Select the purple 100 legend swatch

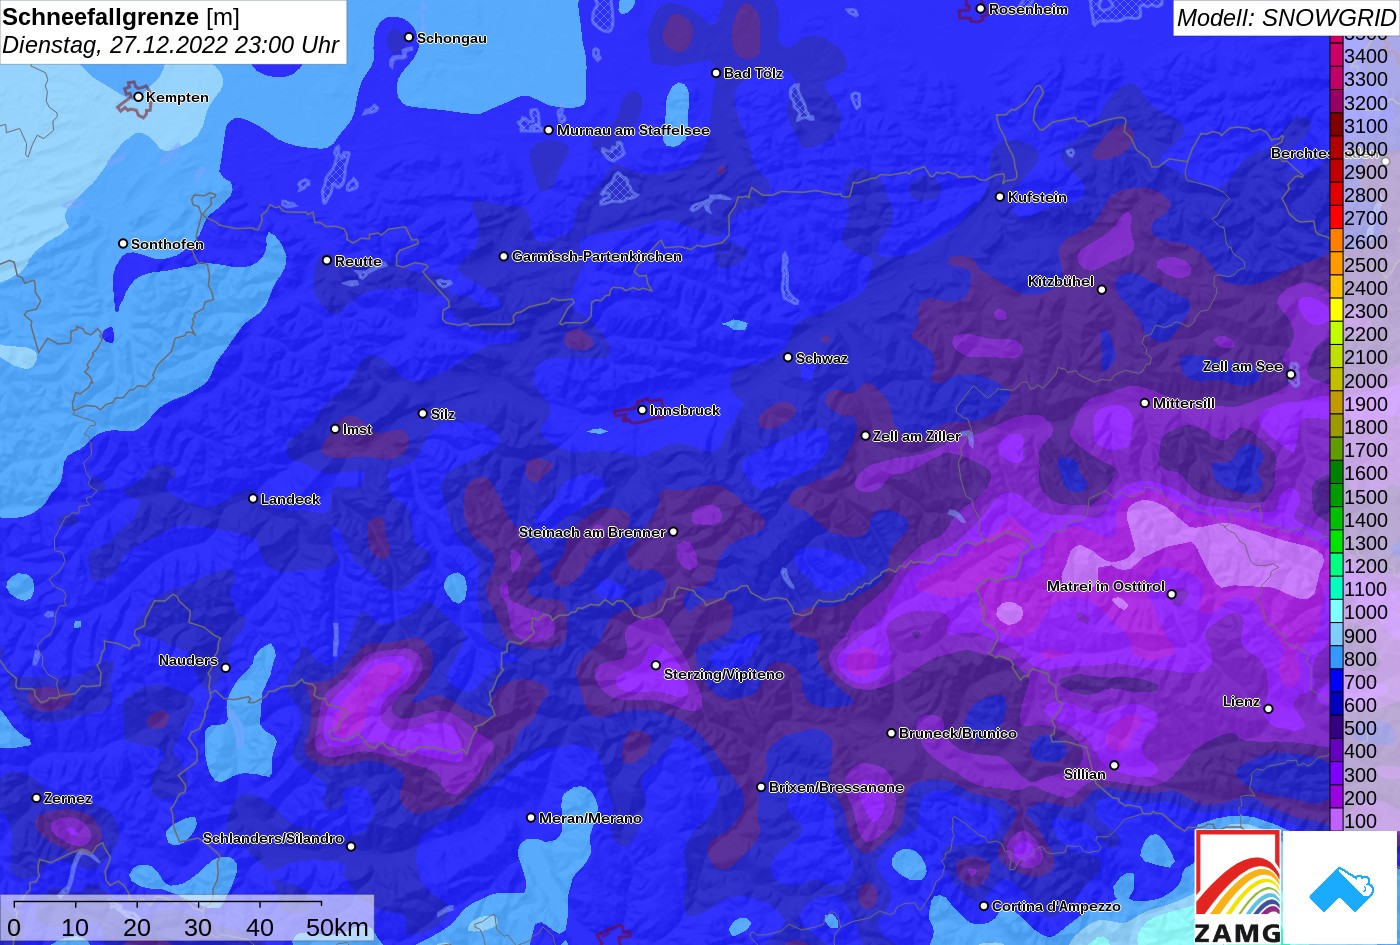coord(1335,821)
